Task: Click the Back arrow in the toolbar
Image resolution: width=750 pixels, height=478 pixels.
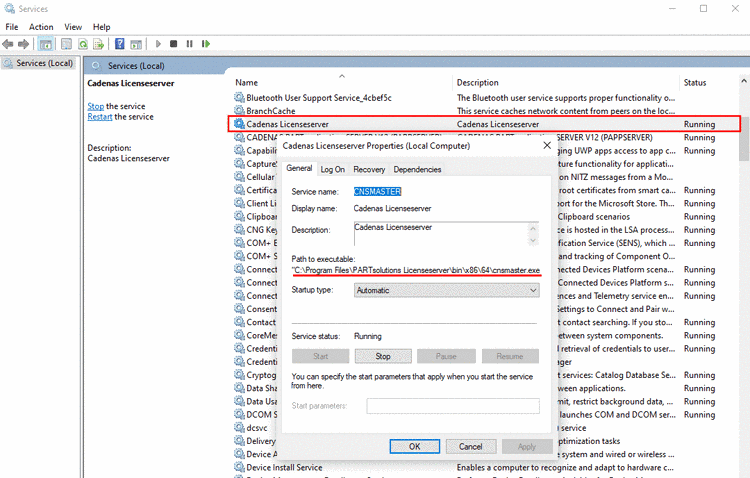Action: click(x=8, y=44)
